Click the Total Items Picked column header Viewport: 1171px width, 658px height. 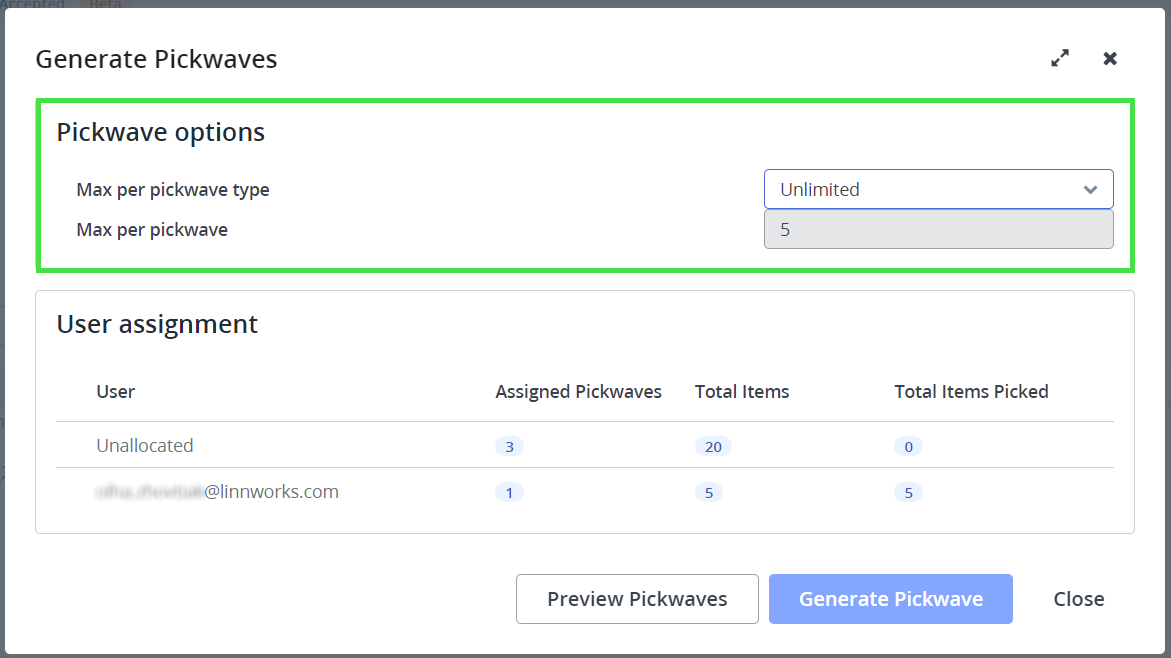tap(971, 392)
